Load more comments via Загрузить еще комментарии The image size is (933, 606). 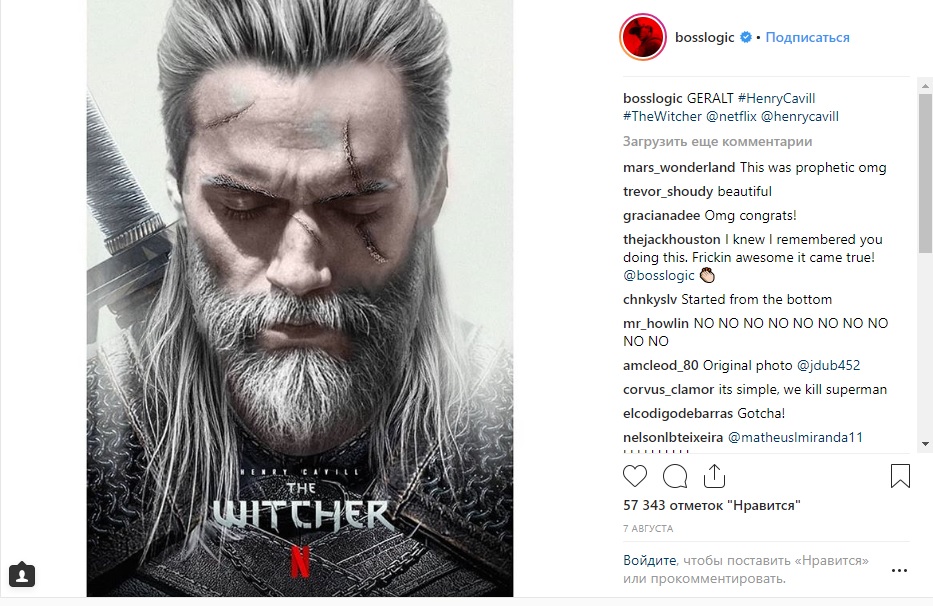717,142
